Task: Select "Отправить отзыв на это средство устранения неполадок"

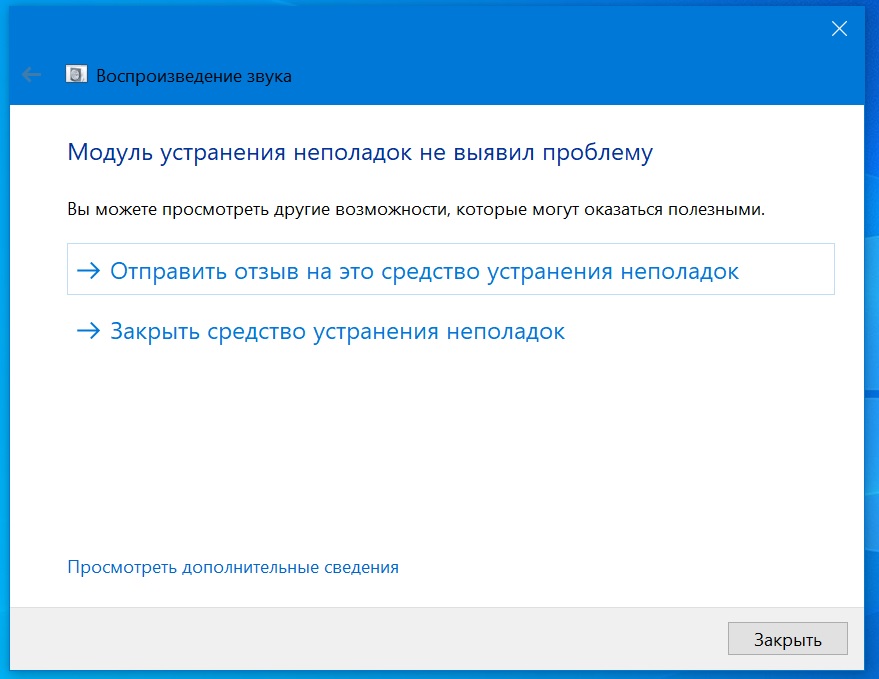Action: (x=424, y=271)
